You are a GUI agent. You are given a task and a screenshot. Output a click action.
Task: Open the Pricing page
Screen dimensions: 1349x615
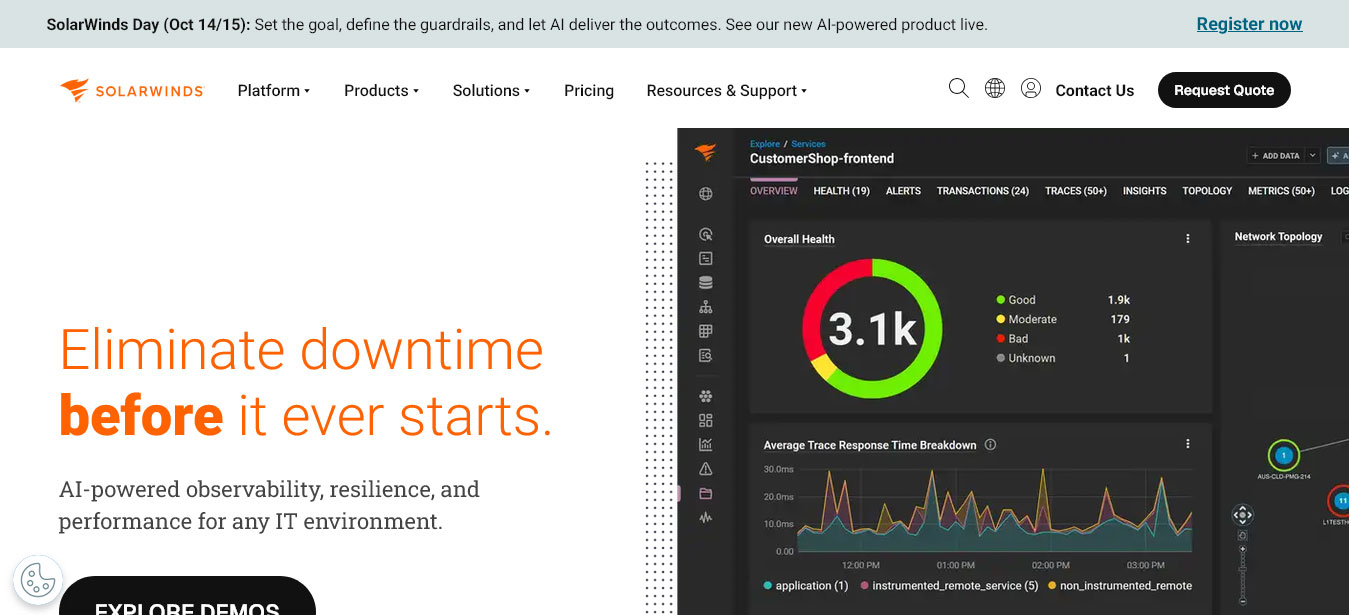pyautogui.click(x=589, y=90)
